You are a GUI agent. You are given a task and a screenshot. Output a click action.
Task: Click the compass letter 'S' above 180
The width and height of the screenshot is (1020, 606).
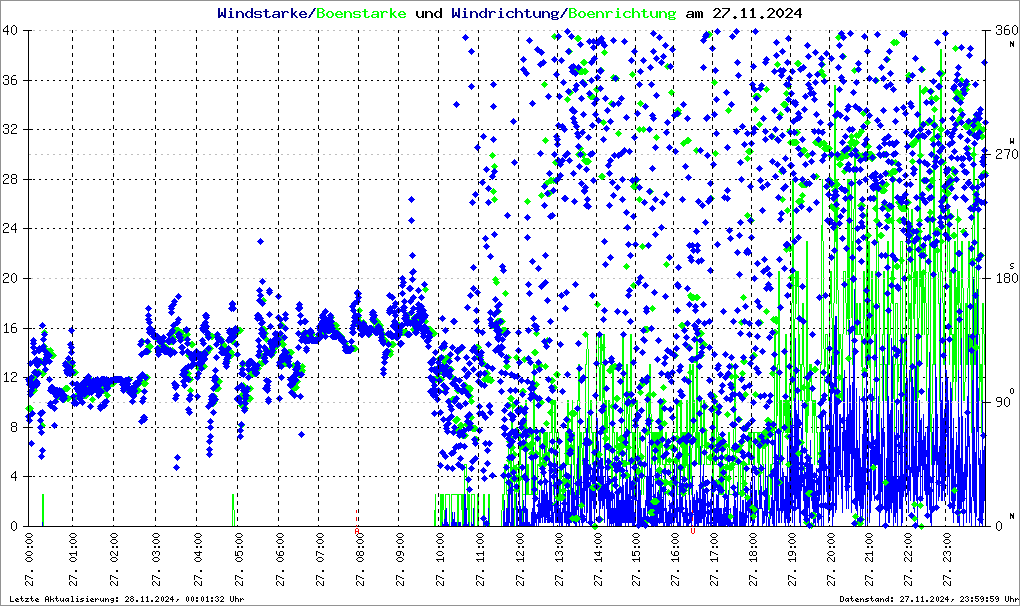[x=1012, y=265]
